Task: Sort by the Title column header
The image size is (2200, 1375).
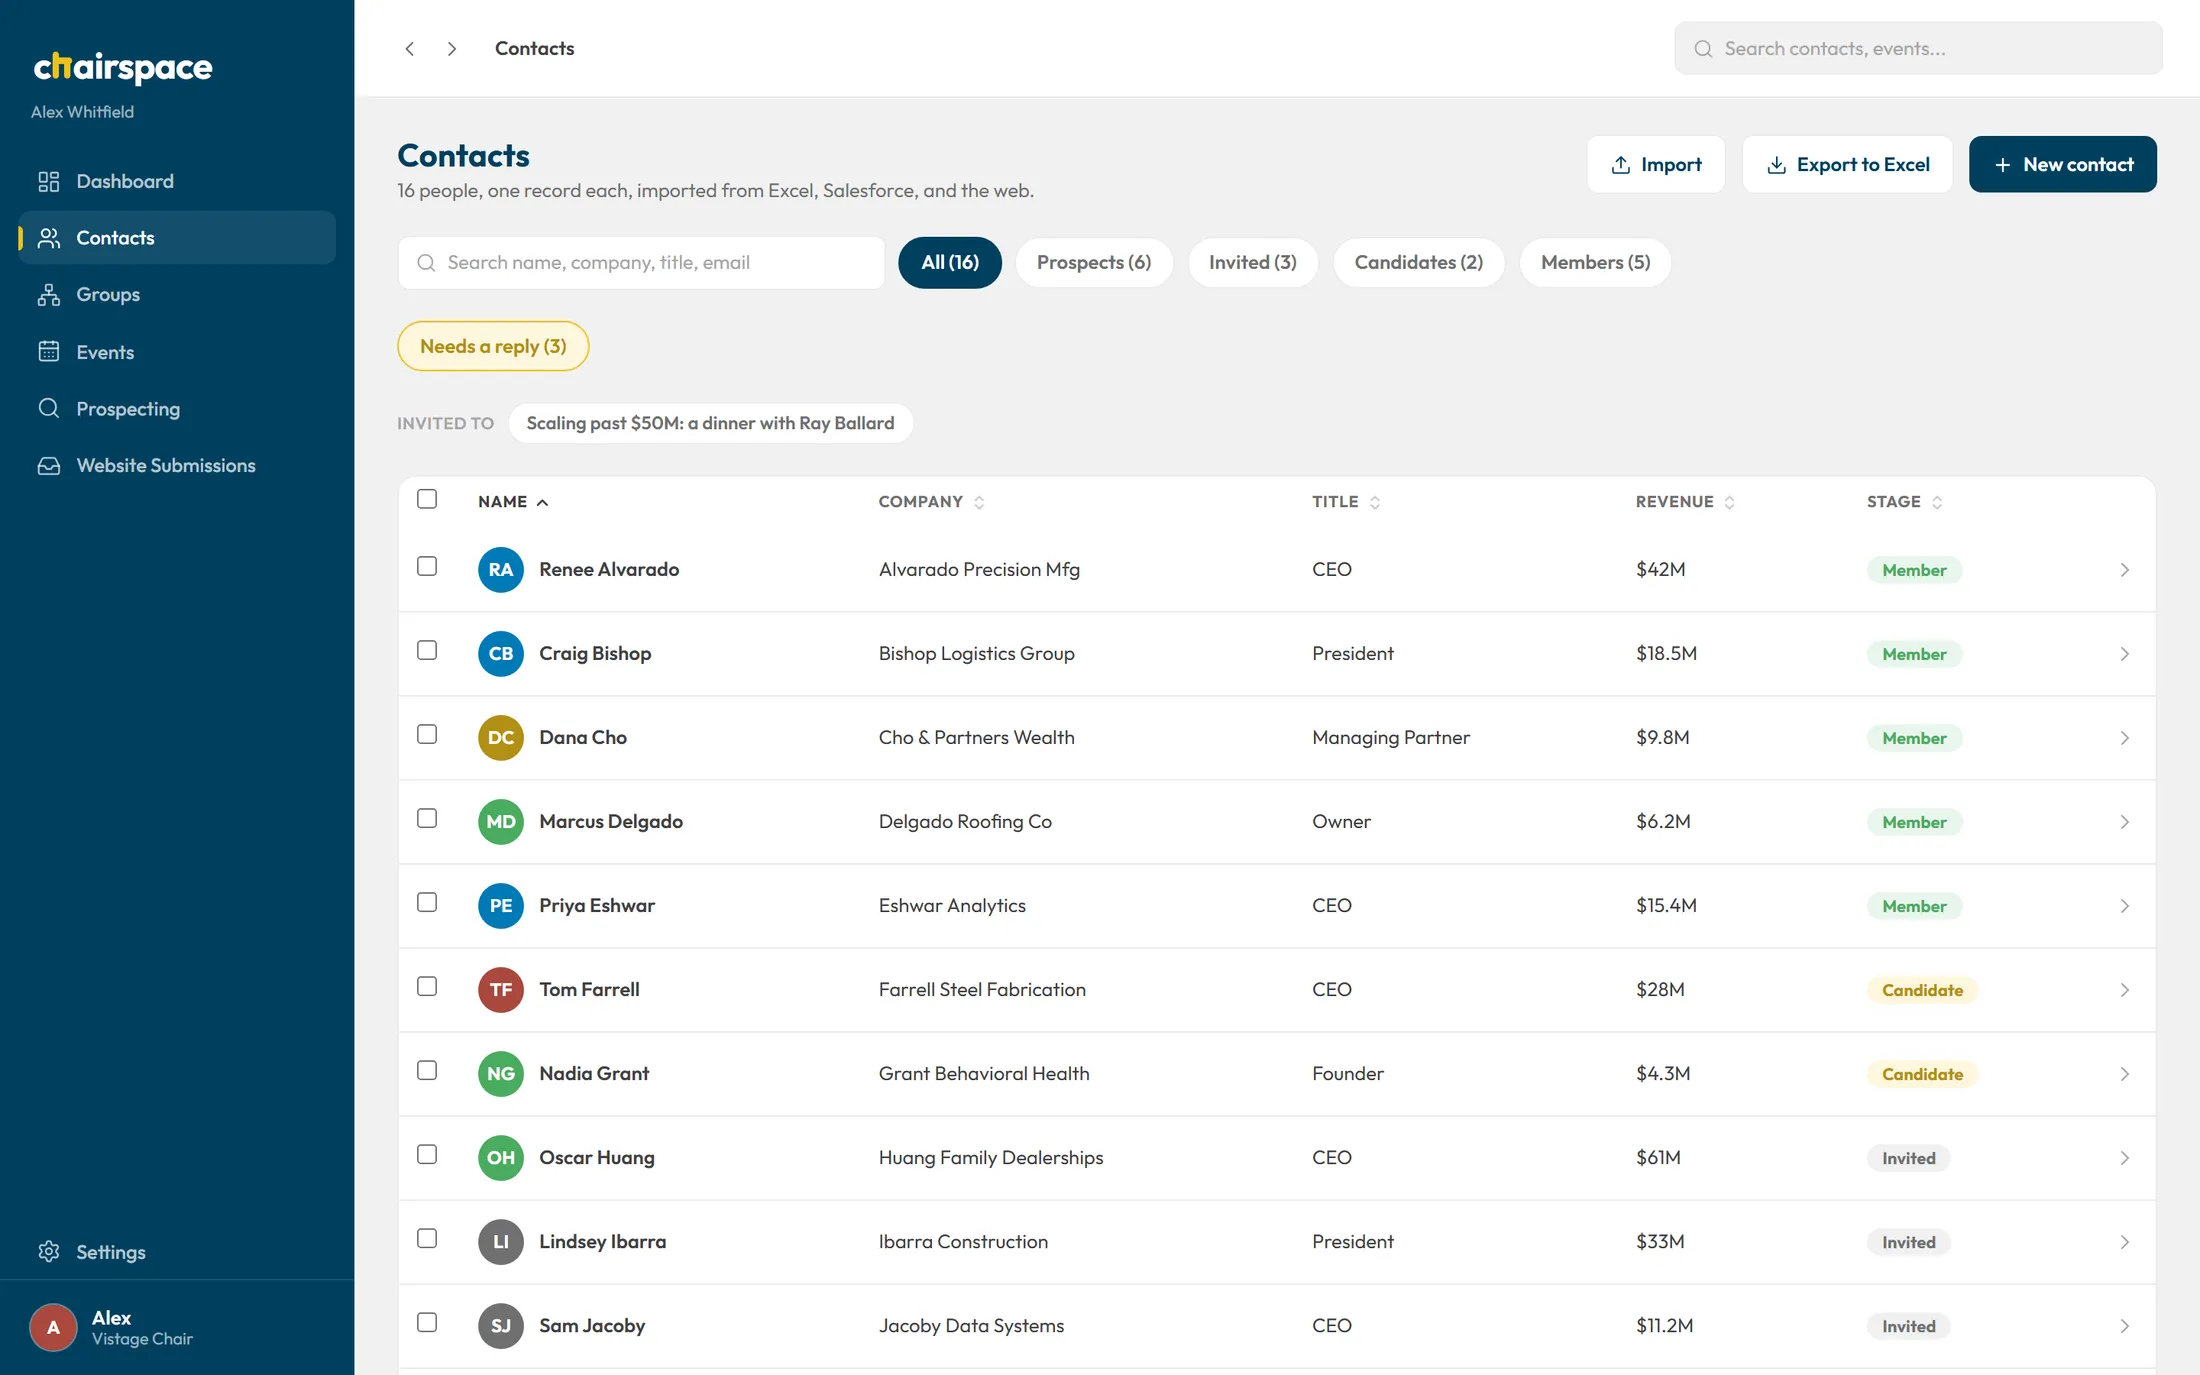Action: [x=1346, y=502]
